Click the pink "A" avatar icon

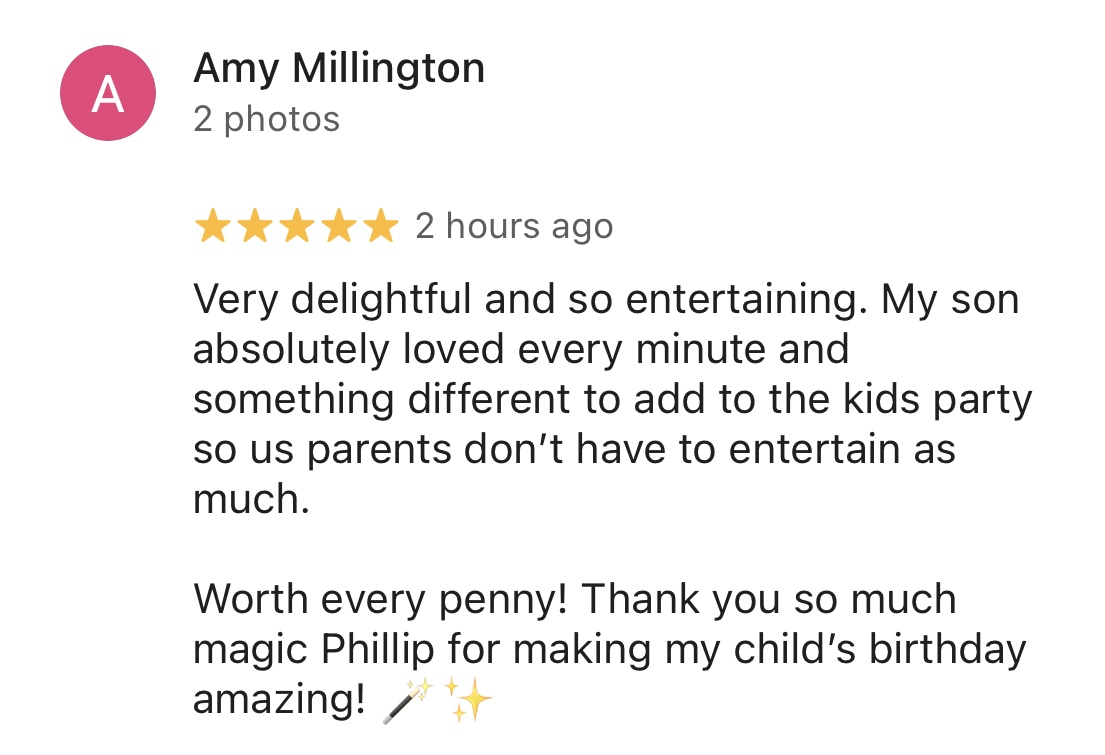pos(108,93)
